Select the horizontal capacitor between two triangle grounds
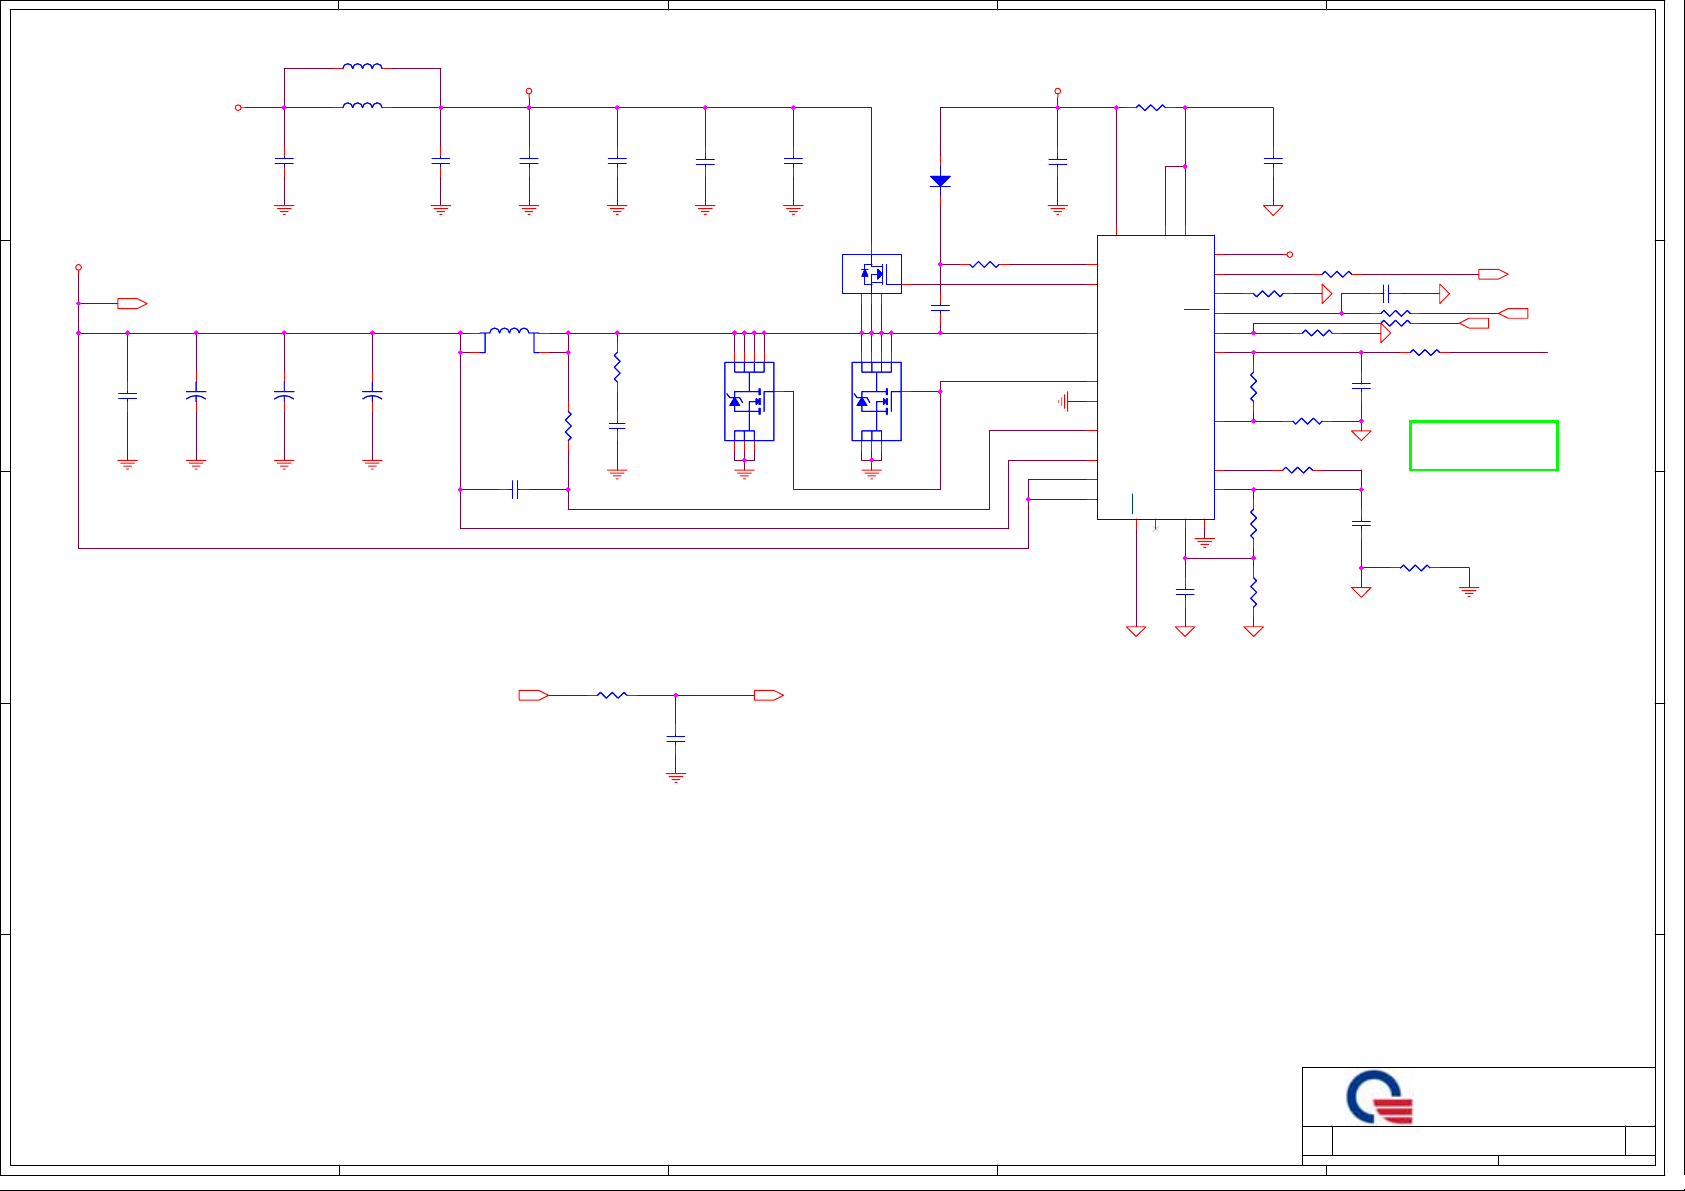The image size is (1685, 1191). pos(1386,293)
